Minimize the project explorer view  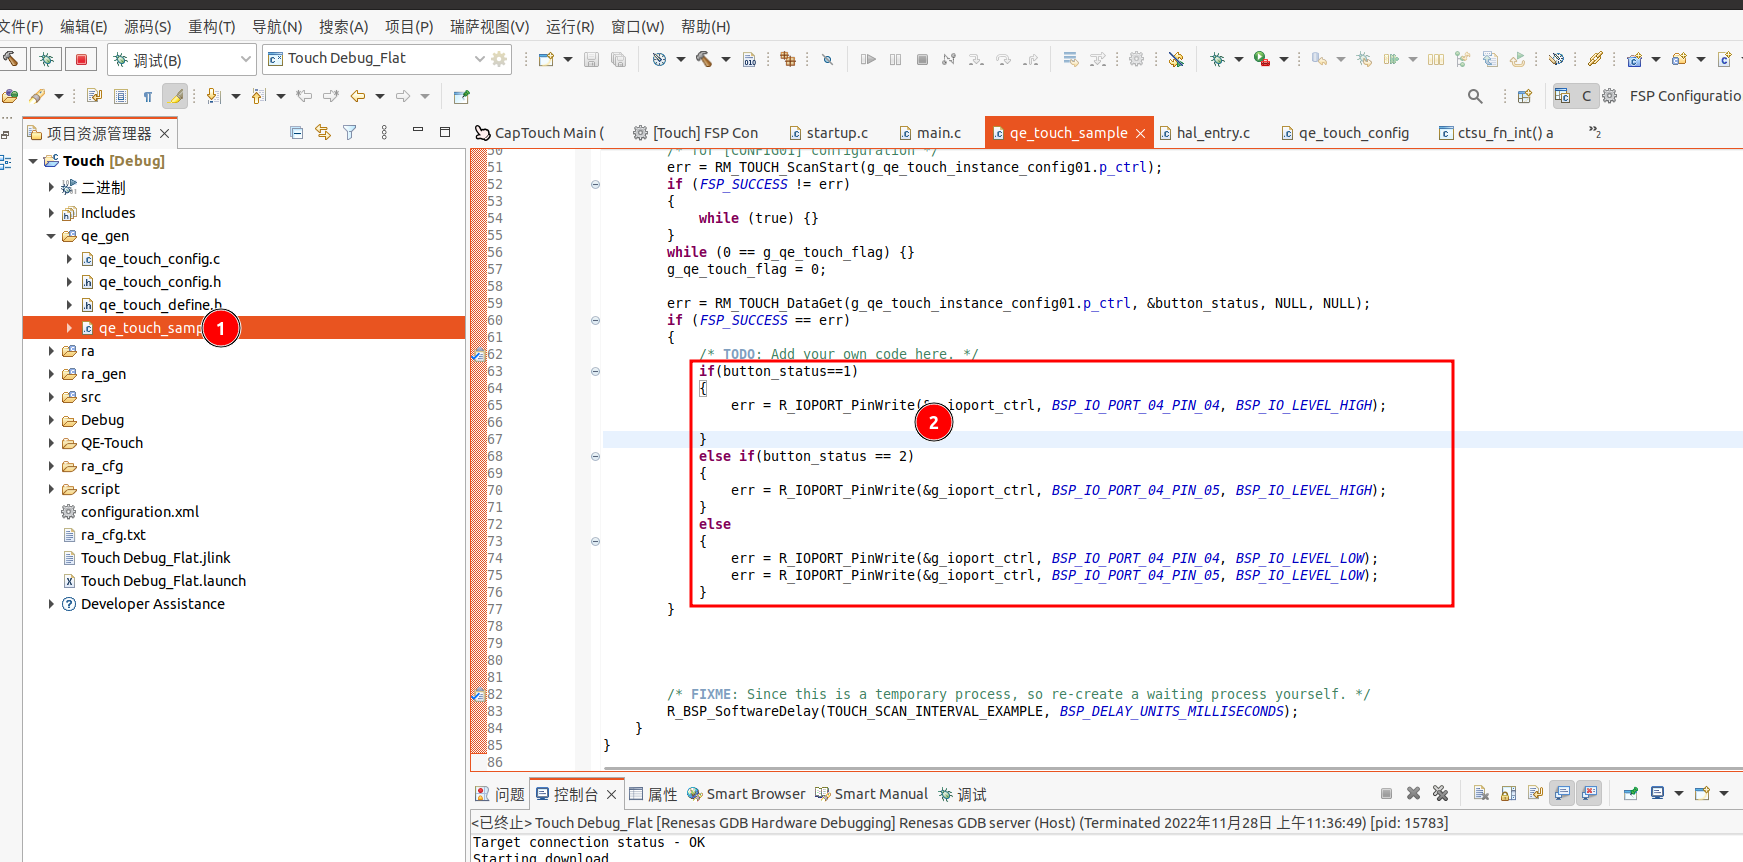pyautogui.click(x=418, y=131)
